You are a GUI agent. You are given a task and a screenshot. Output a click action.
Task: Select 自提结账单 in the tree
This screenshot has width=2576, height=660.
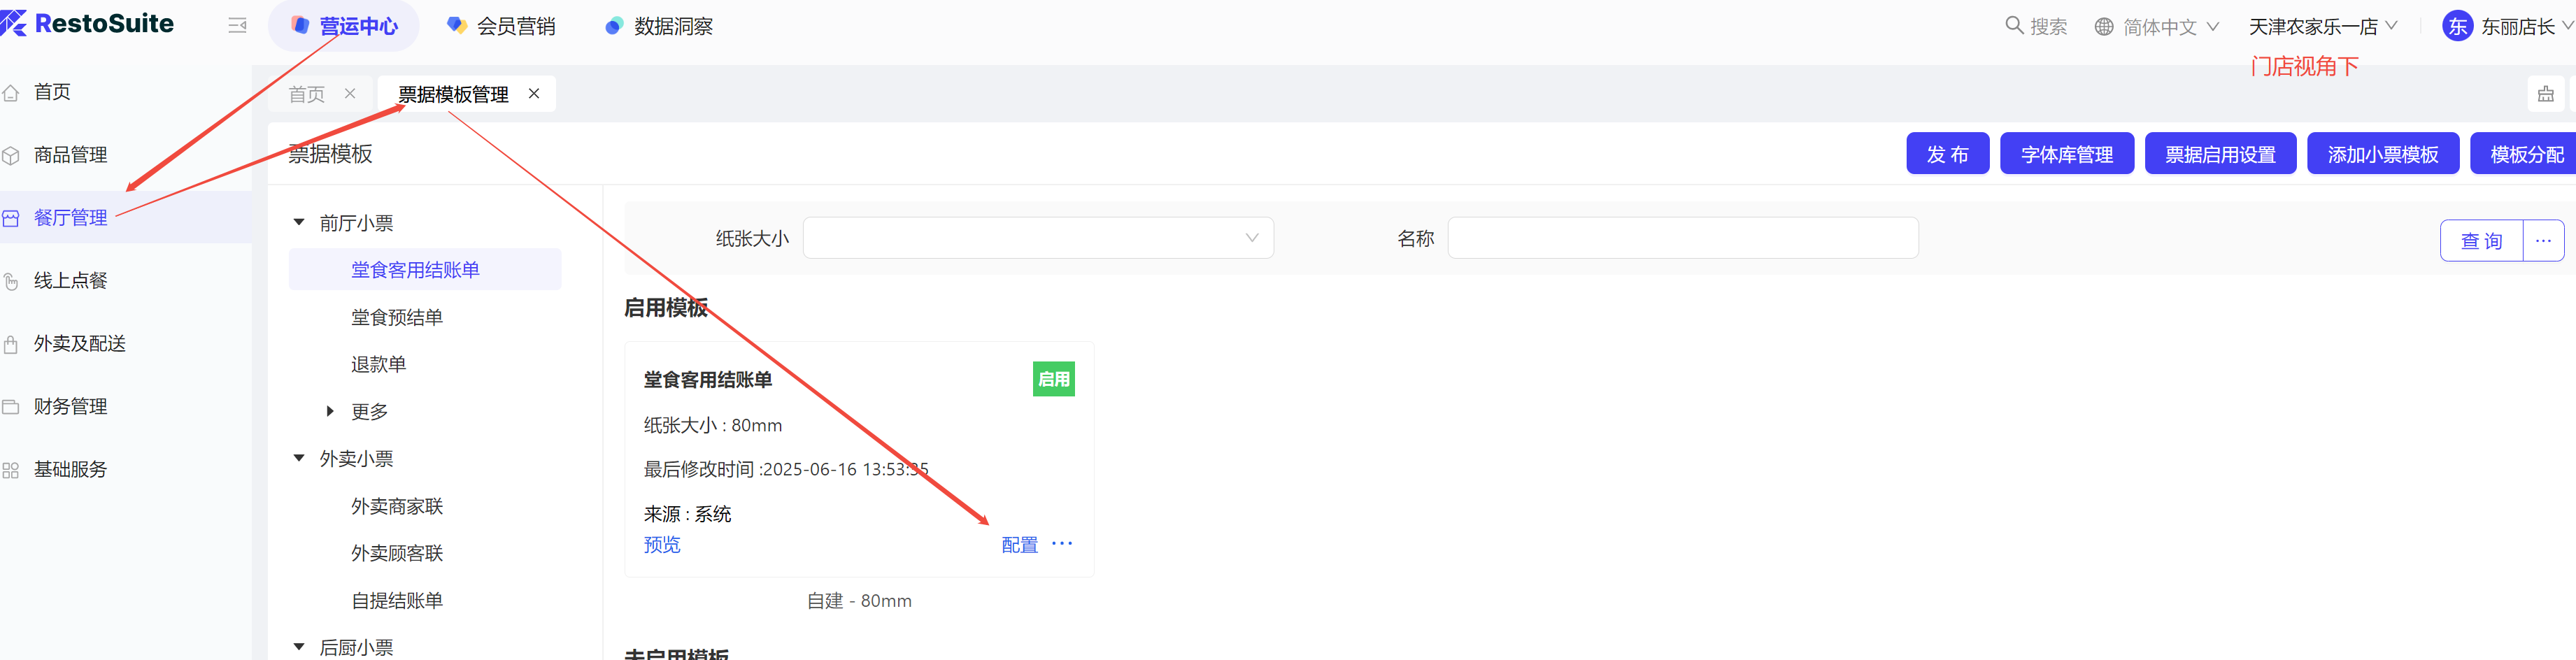[396, 600]
